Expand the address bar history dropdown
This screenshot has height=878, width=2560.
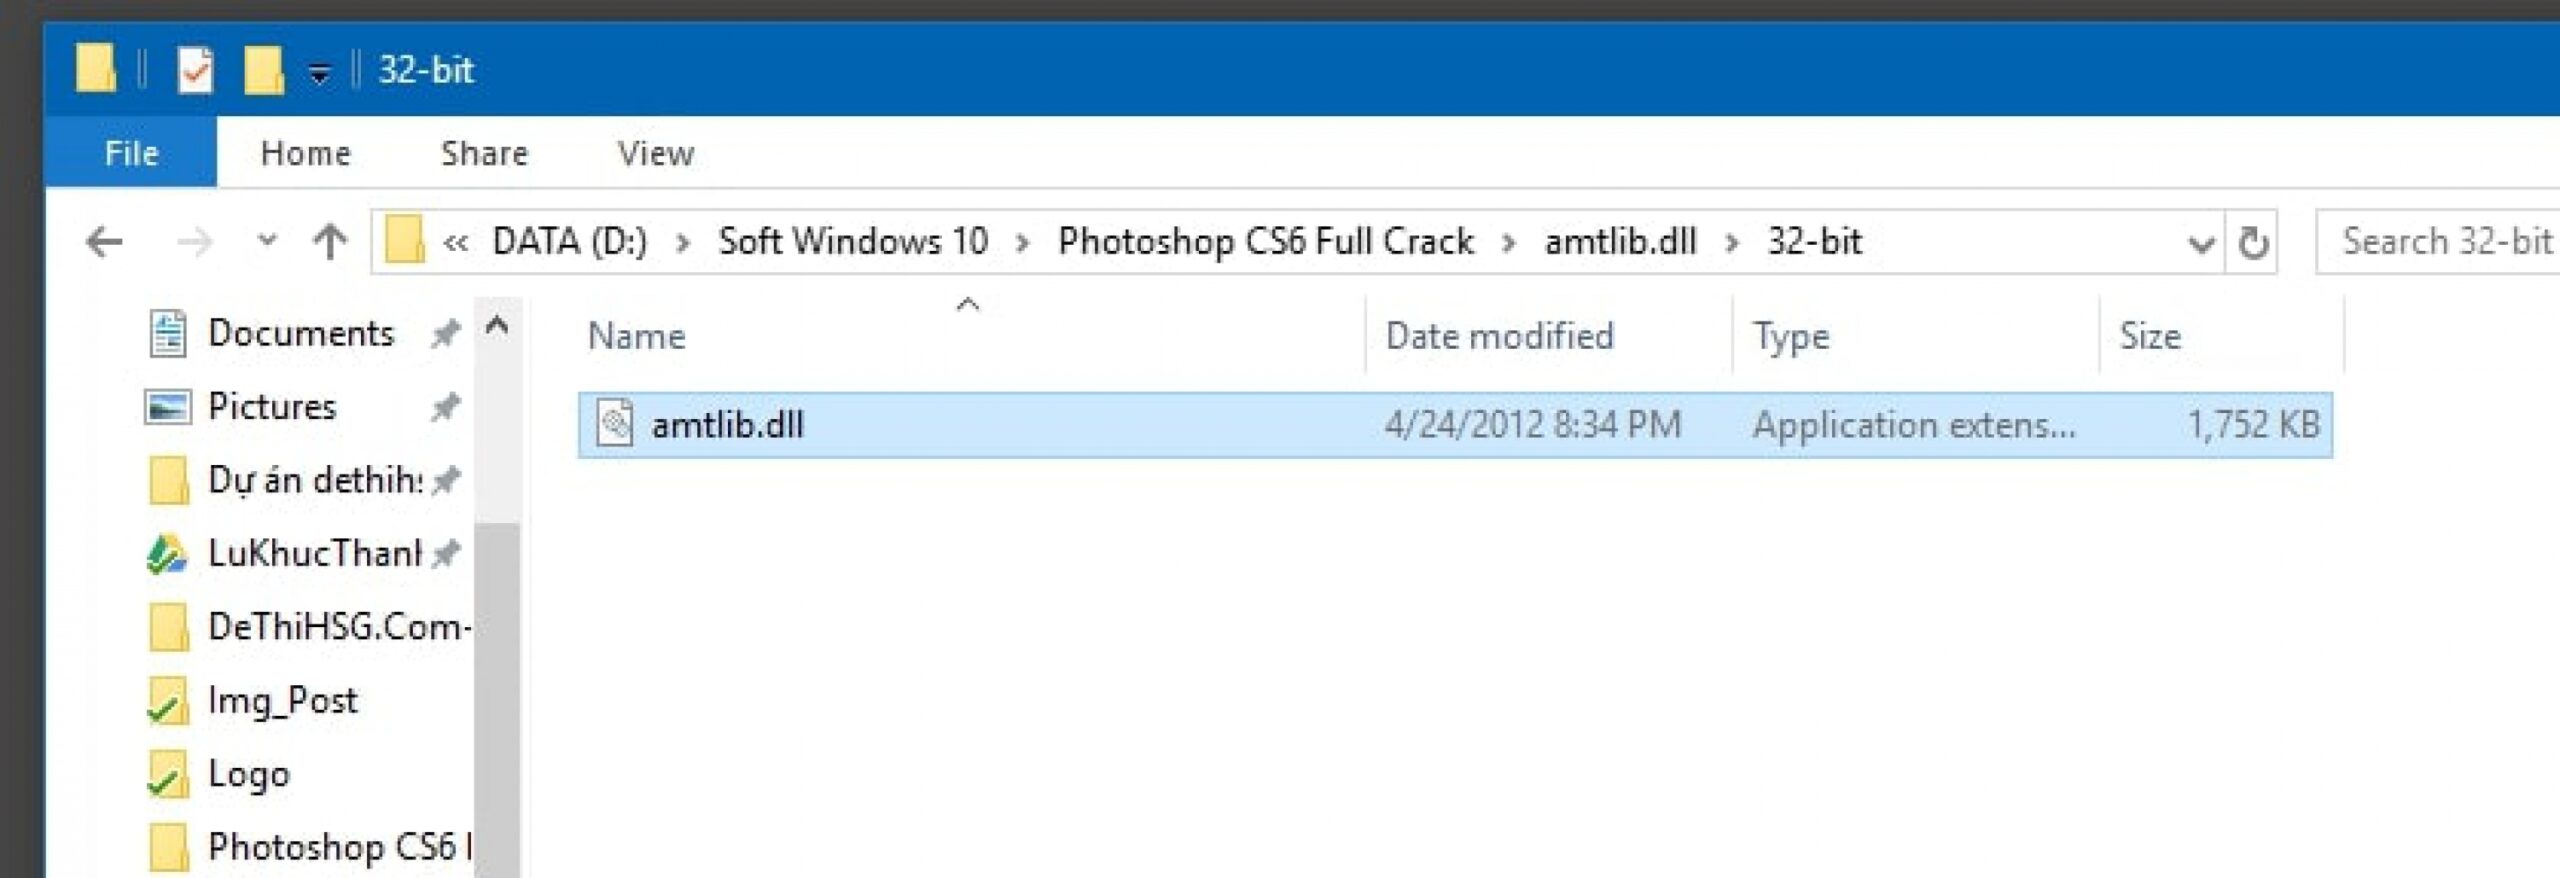coord(2200,242)
